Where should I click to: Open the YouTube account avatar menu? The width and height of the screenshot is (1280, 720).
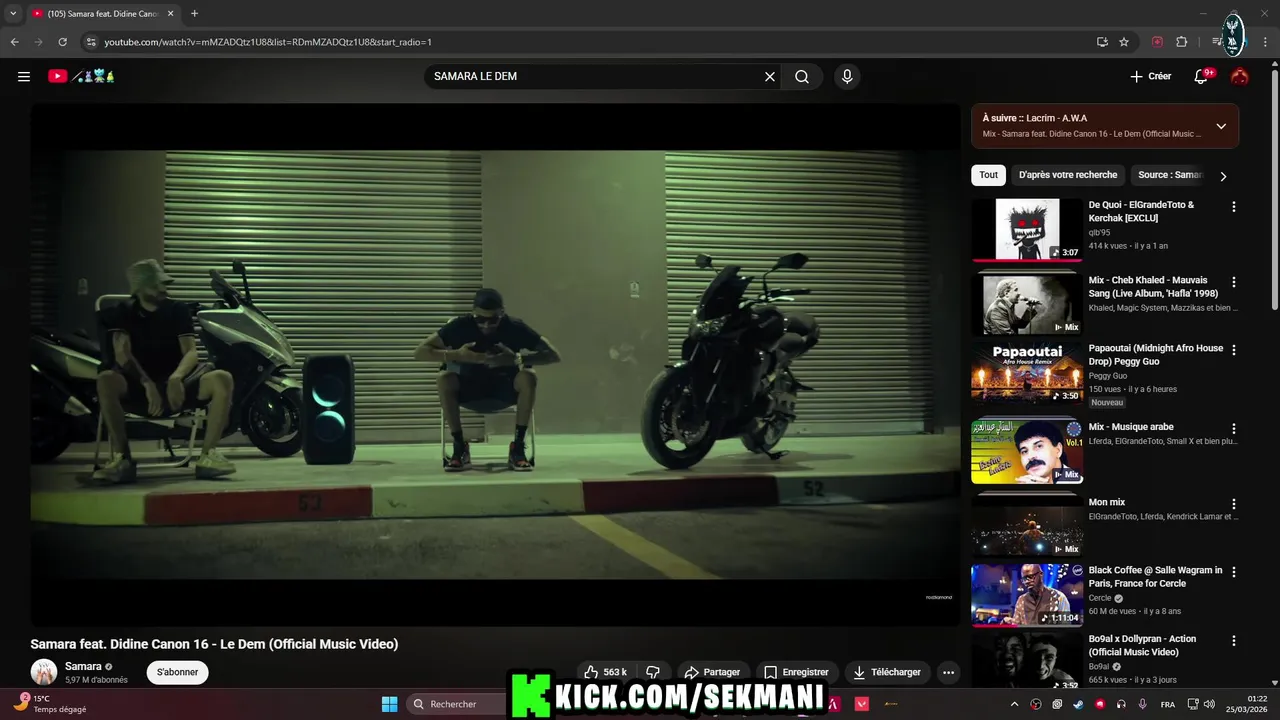(1240, 76)
